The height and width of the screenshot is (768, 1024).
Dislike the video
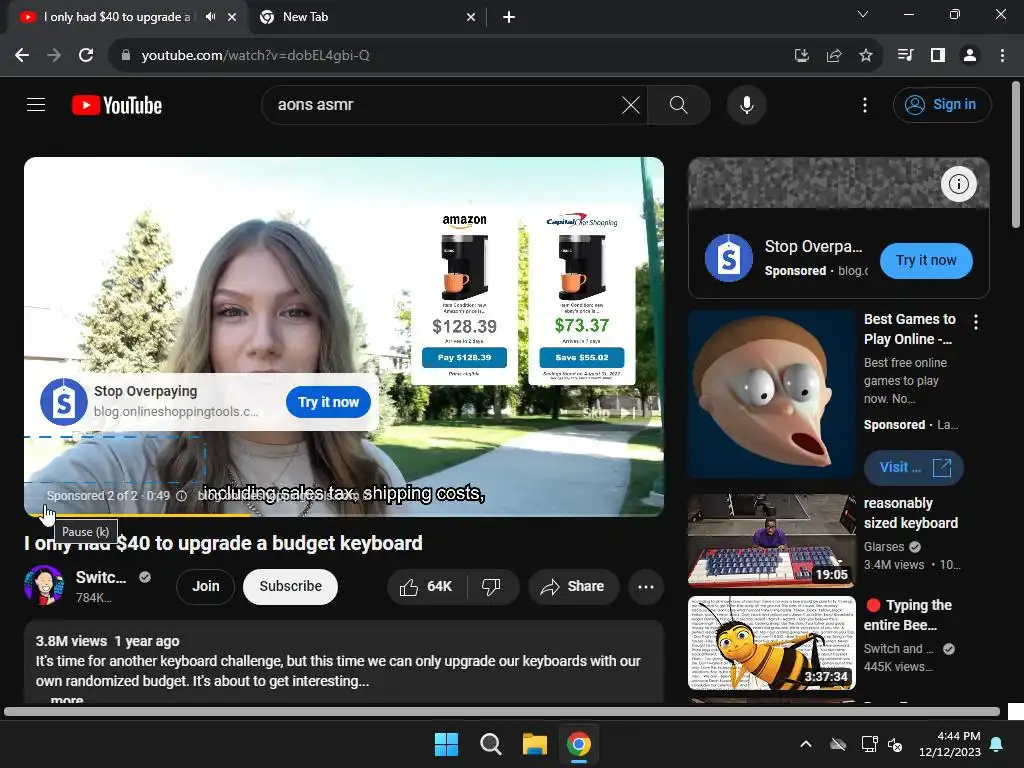[492, 586]
